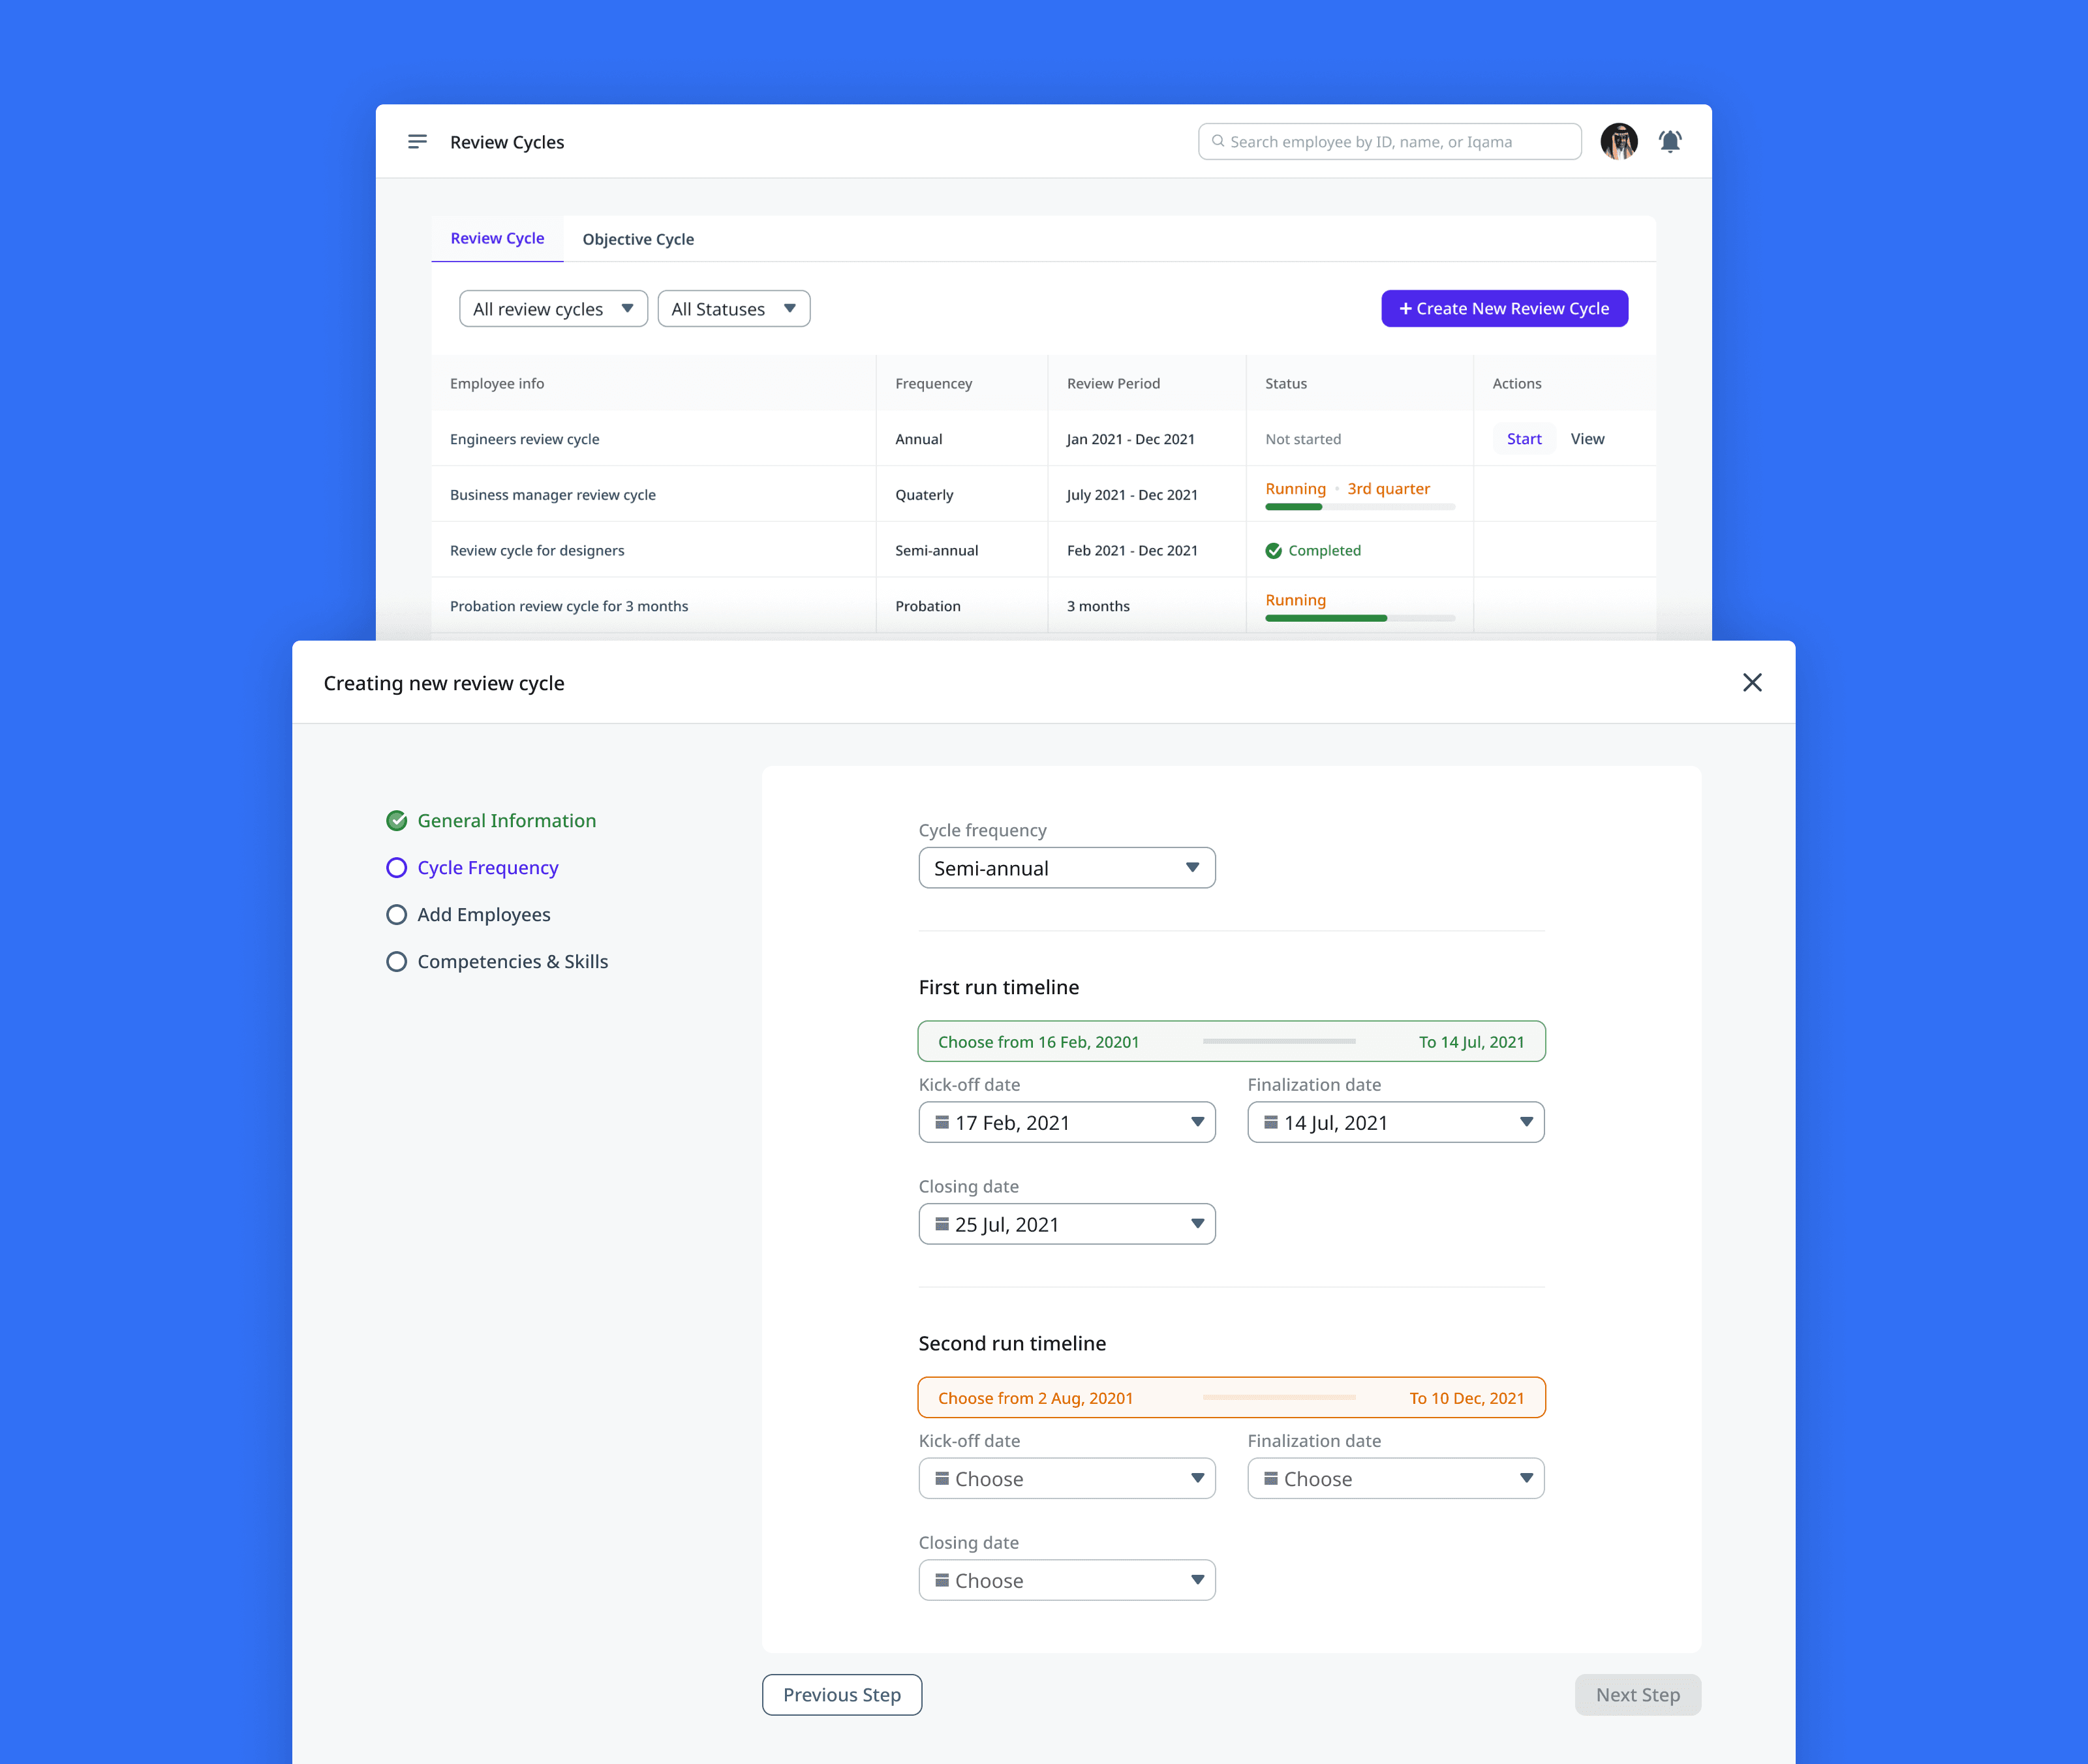Click calendar icon in first Kick-off date
The image size is (2088, 1764).
[x=941, y=1122]
